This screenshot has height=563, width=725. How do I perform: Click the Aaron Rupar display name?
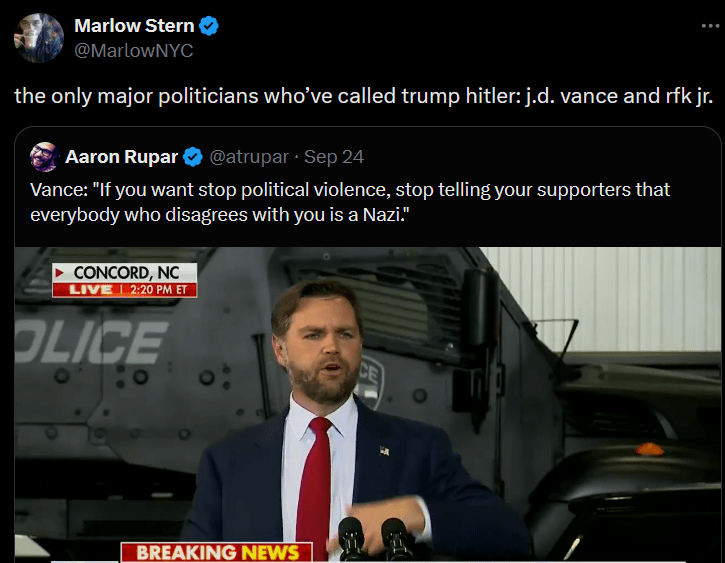coord(122,157)
